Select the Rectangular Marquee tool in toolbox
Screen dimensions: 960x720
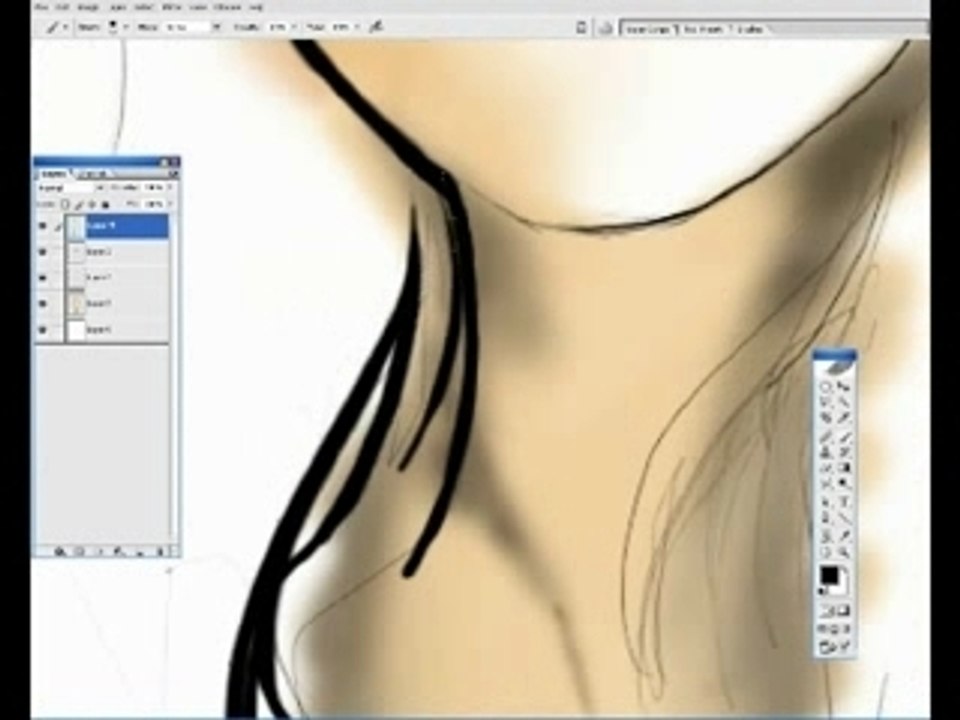pos(826,386)
